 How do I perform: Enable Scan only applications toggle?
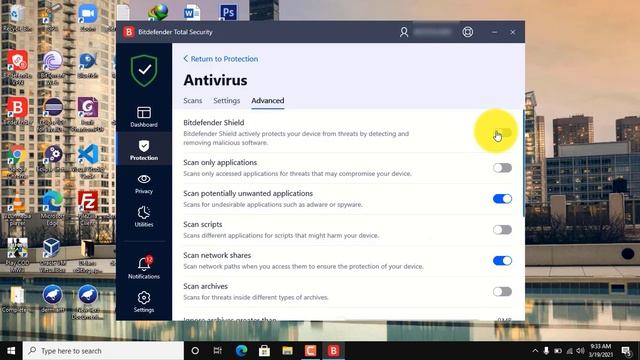[502, 168]
